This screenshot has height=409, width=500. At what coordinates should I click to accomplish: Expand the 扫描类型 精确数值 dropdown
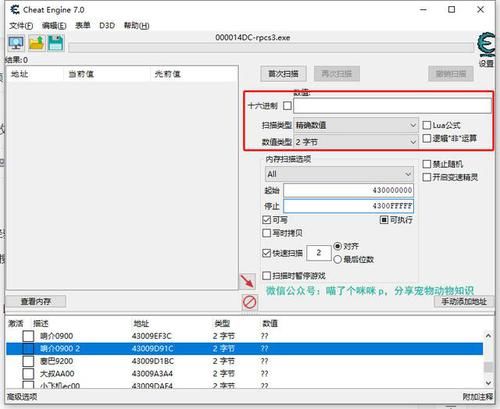pos(356,125)
